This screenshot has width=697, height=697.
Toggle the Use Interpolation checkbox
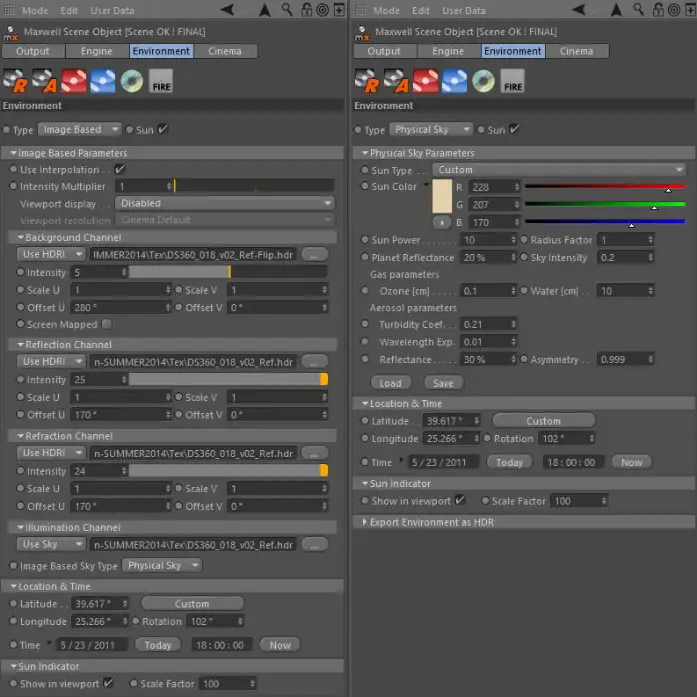tap(120, 169)
